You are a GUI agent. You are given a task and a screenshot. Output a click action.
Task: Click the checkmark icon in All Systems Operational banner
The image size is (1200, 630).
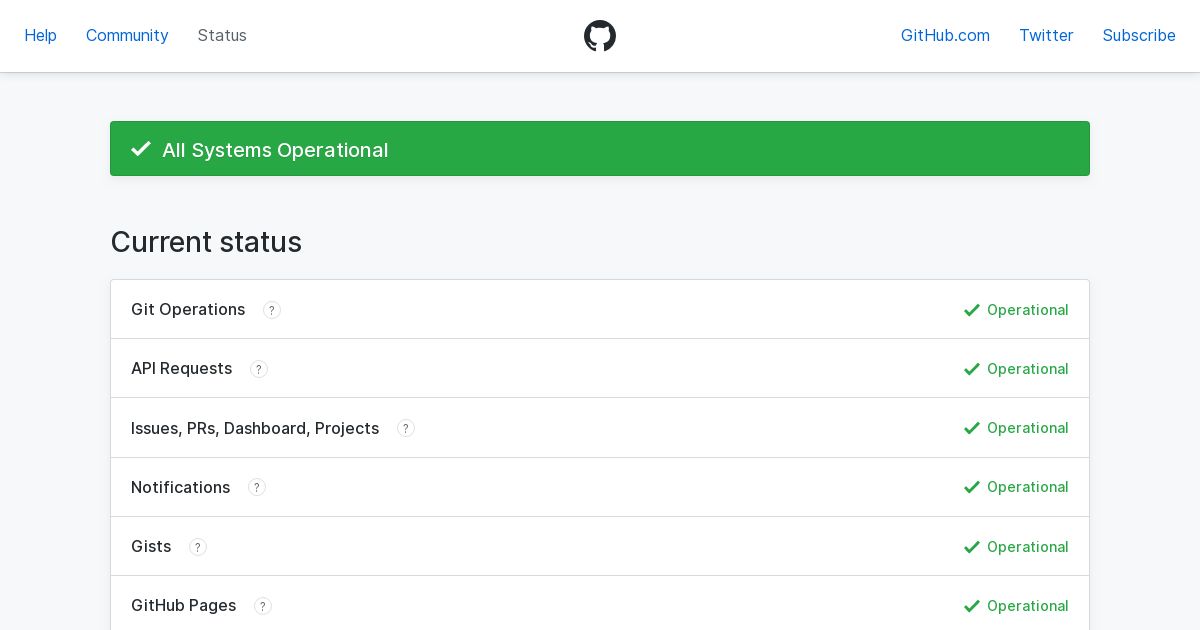141,149
